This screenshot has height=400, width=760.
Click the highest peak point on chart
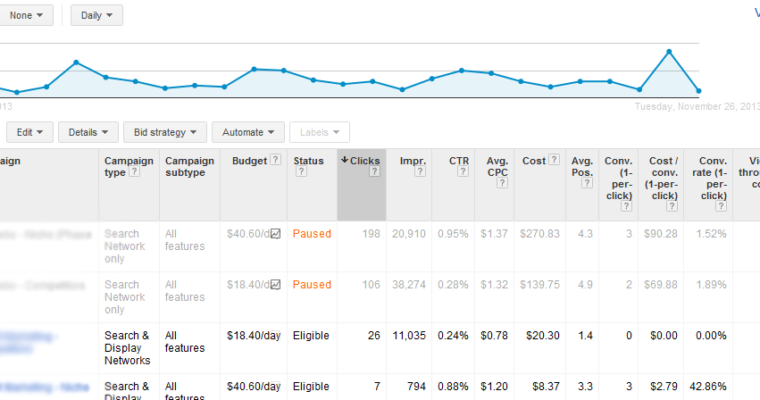click(669, 51)
